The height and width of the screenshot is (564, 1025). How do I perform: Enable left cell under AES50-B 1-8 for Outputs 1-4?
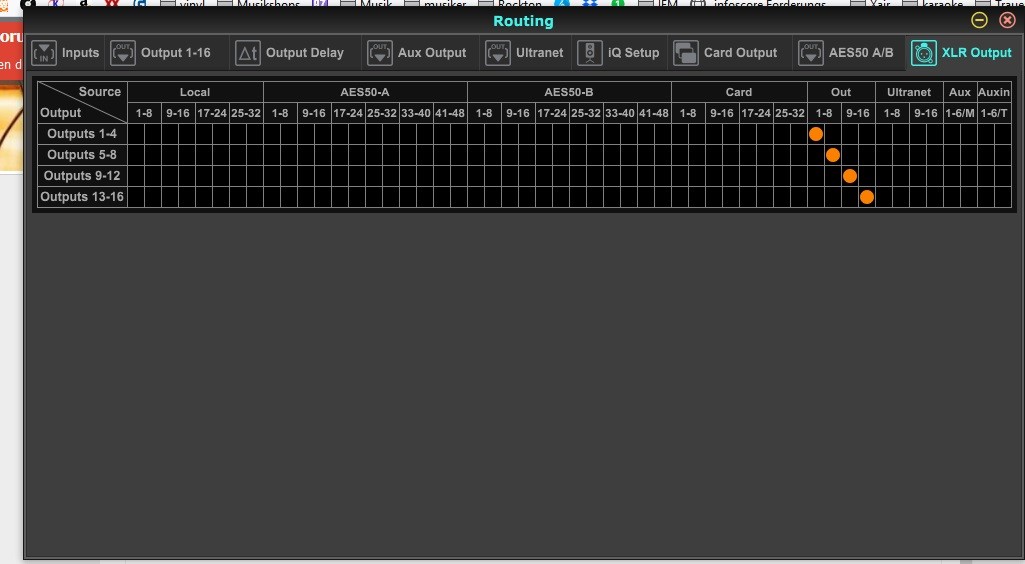(476, 134)
